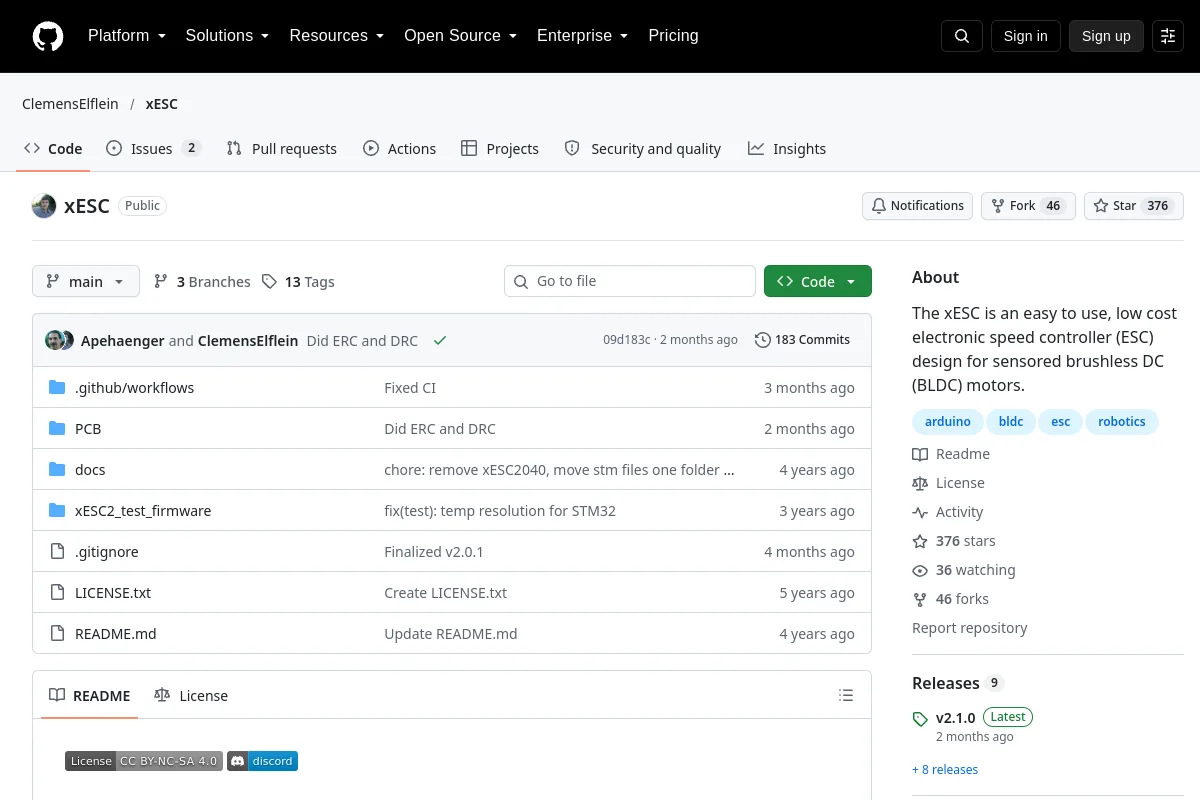Click the Notifications button

[918, 206]
